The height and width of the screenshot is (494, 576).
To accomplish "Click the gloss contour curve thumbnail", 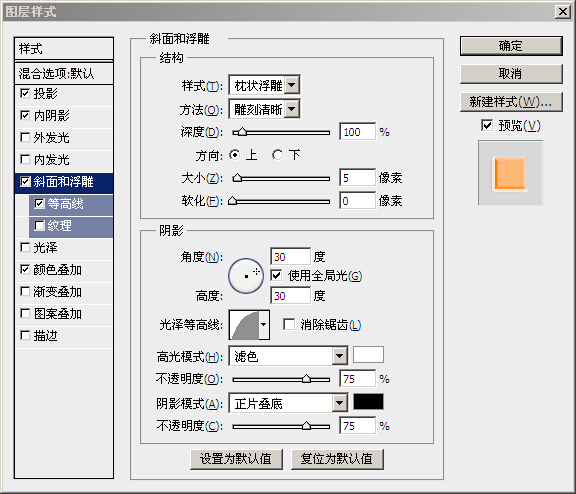I will point(244,325).
